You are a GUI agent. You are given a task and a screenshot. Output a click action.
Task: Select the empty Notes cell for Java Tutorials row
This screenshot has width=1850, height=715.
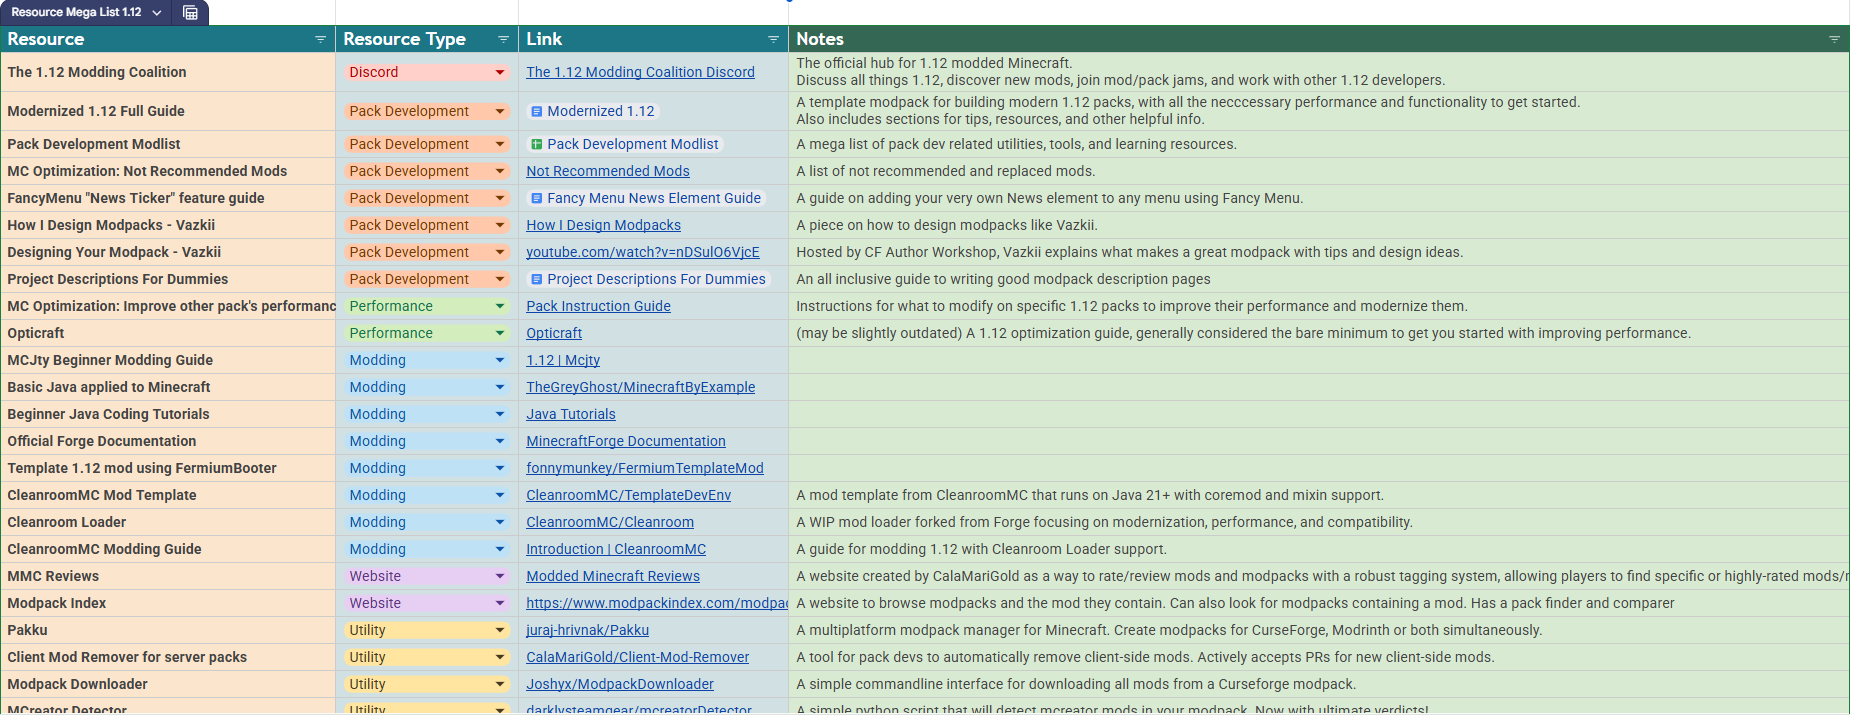[x=1319, y=414]
